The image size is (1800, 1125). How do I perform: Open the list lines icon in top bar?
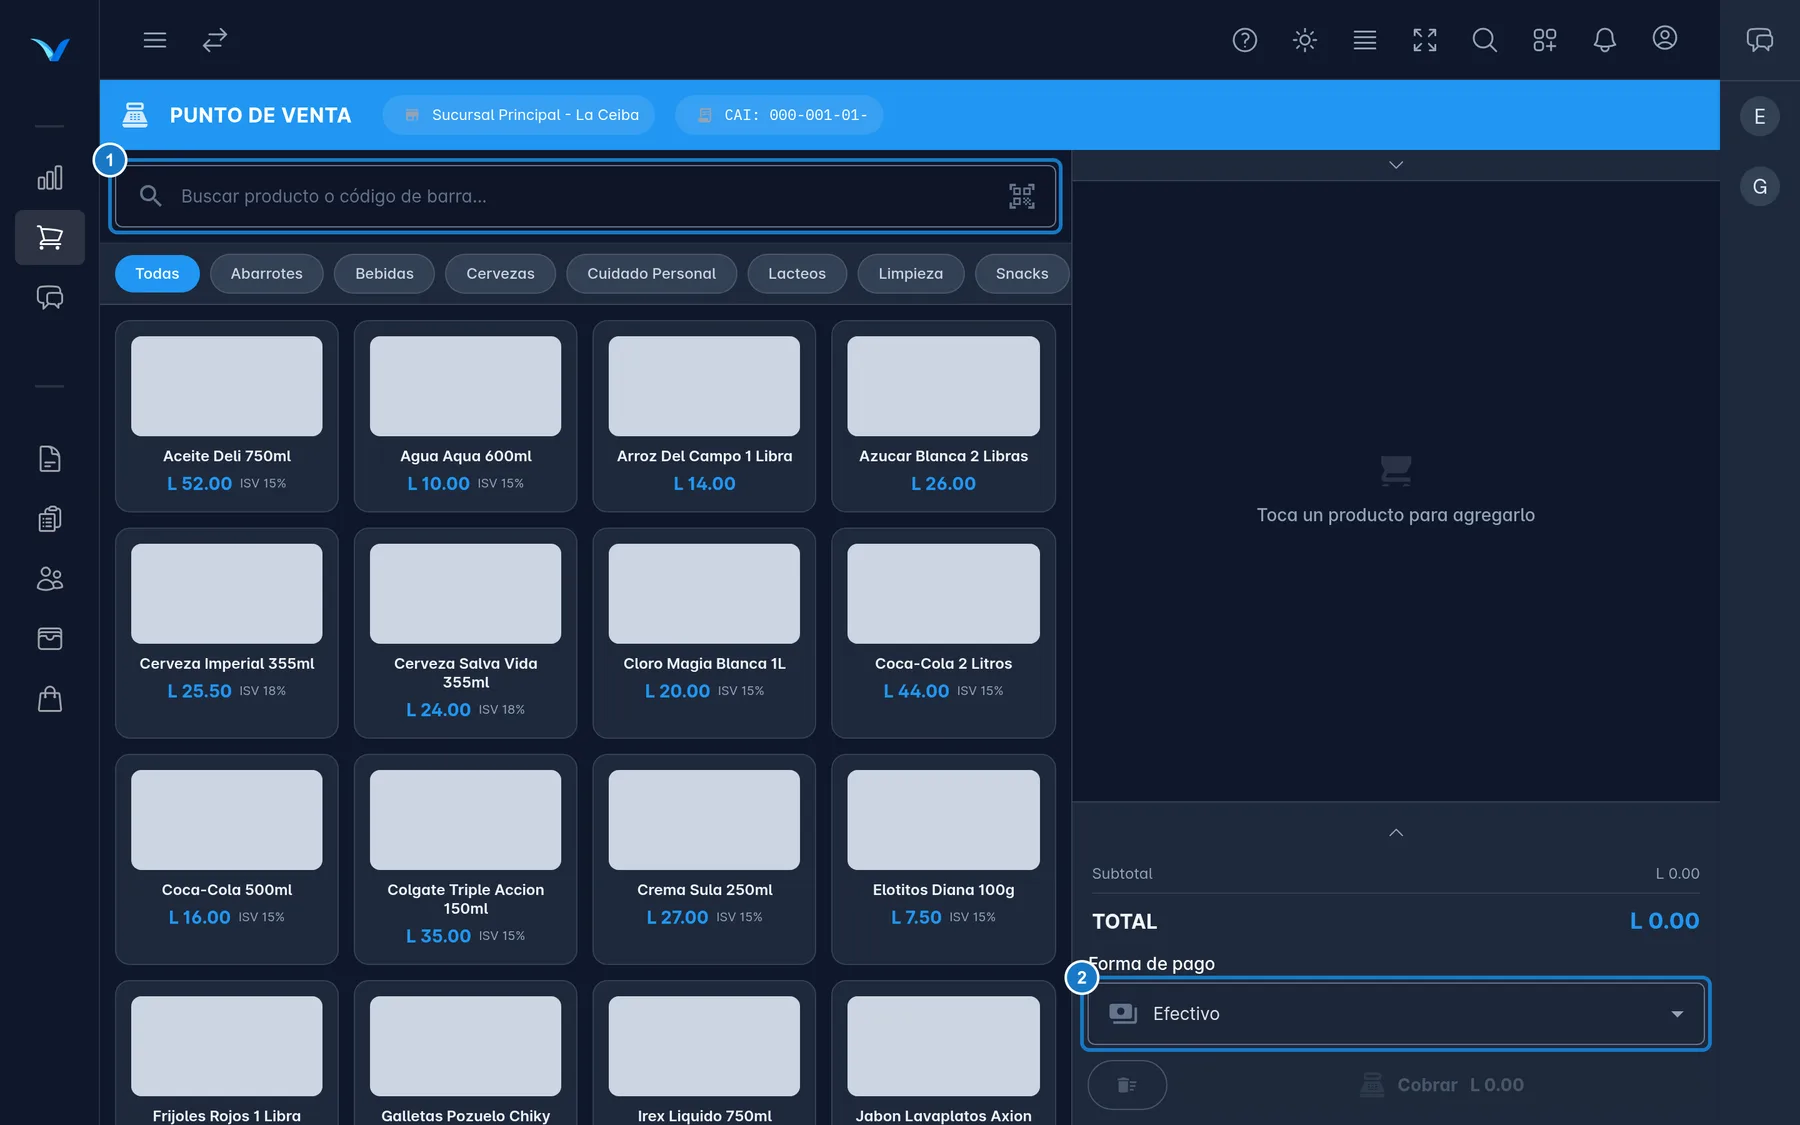(1365, 40)
